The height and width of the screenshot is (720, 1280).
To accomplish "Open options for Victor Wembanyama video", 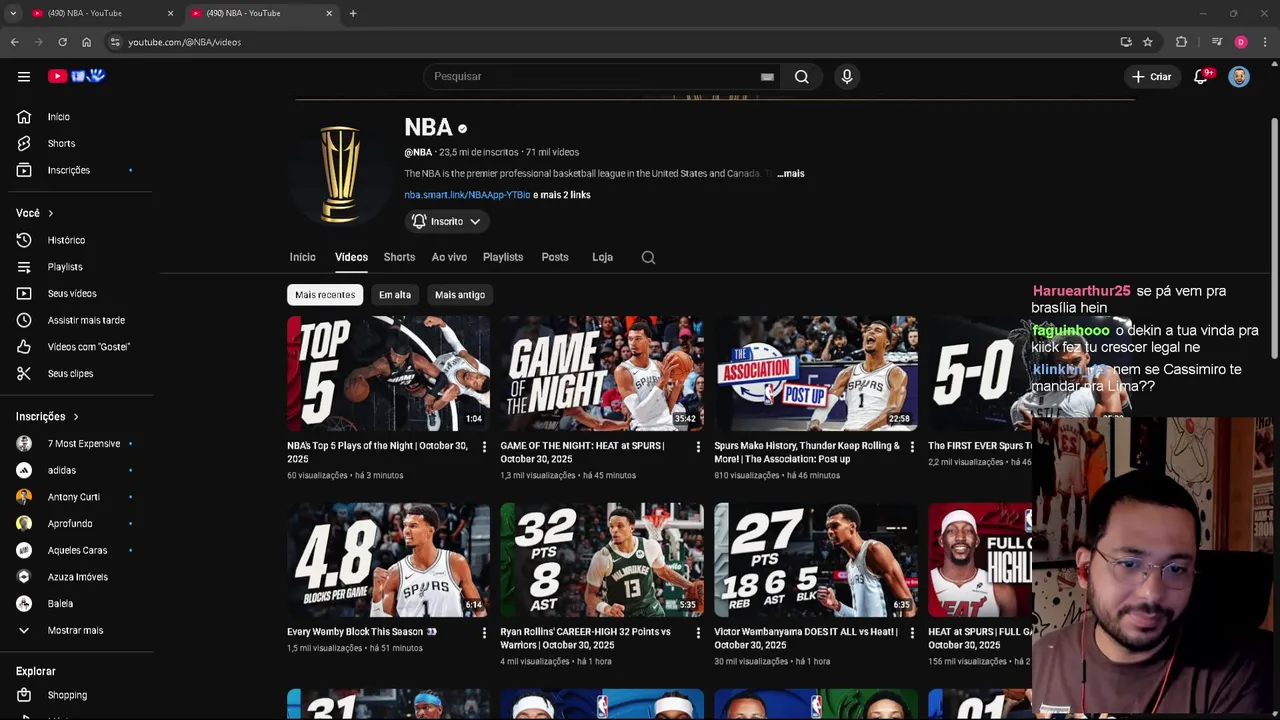I will [911, 633].
